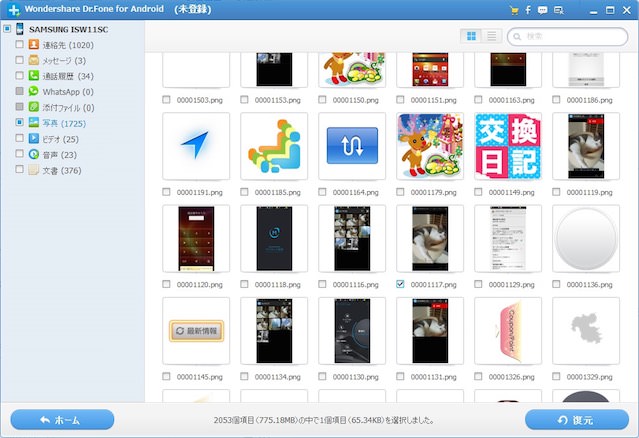Click the attachment icon beside 添付ファイル
Image resolution: width=639 pixels, height=438 pixels.
click(34, 107)
